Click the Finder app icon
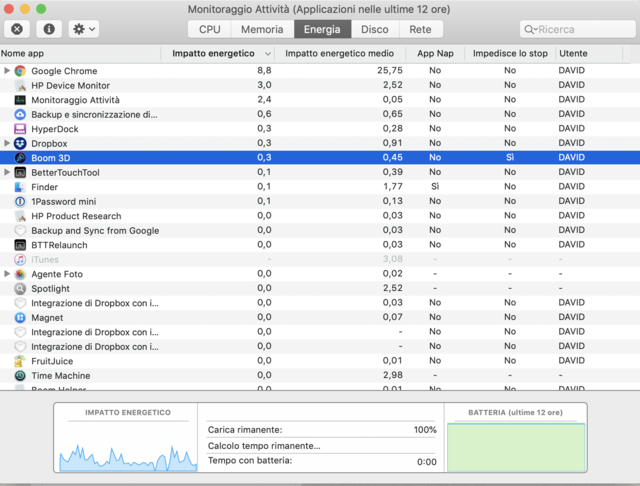The height and width of the screenshot is (486, 640). click(20, 187)
